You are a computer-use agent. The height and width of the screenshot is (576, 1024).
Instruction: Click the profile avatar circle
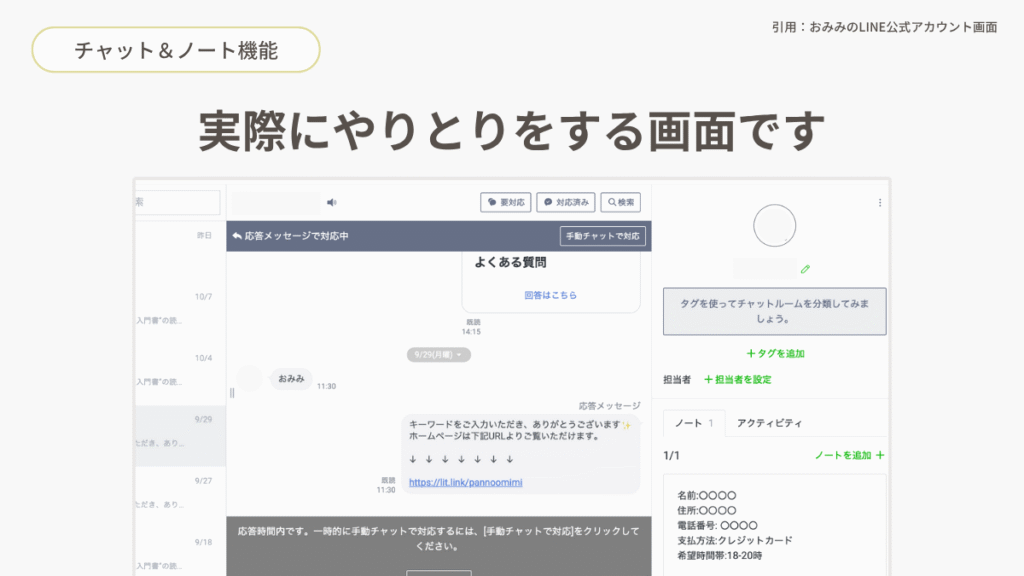(774, 225)
